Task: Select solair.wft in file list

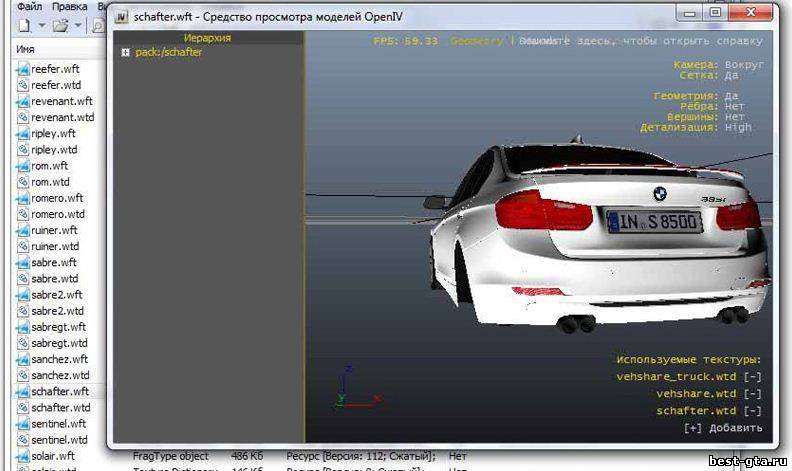Action: tap(53, 456)
